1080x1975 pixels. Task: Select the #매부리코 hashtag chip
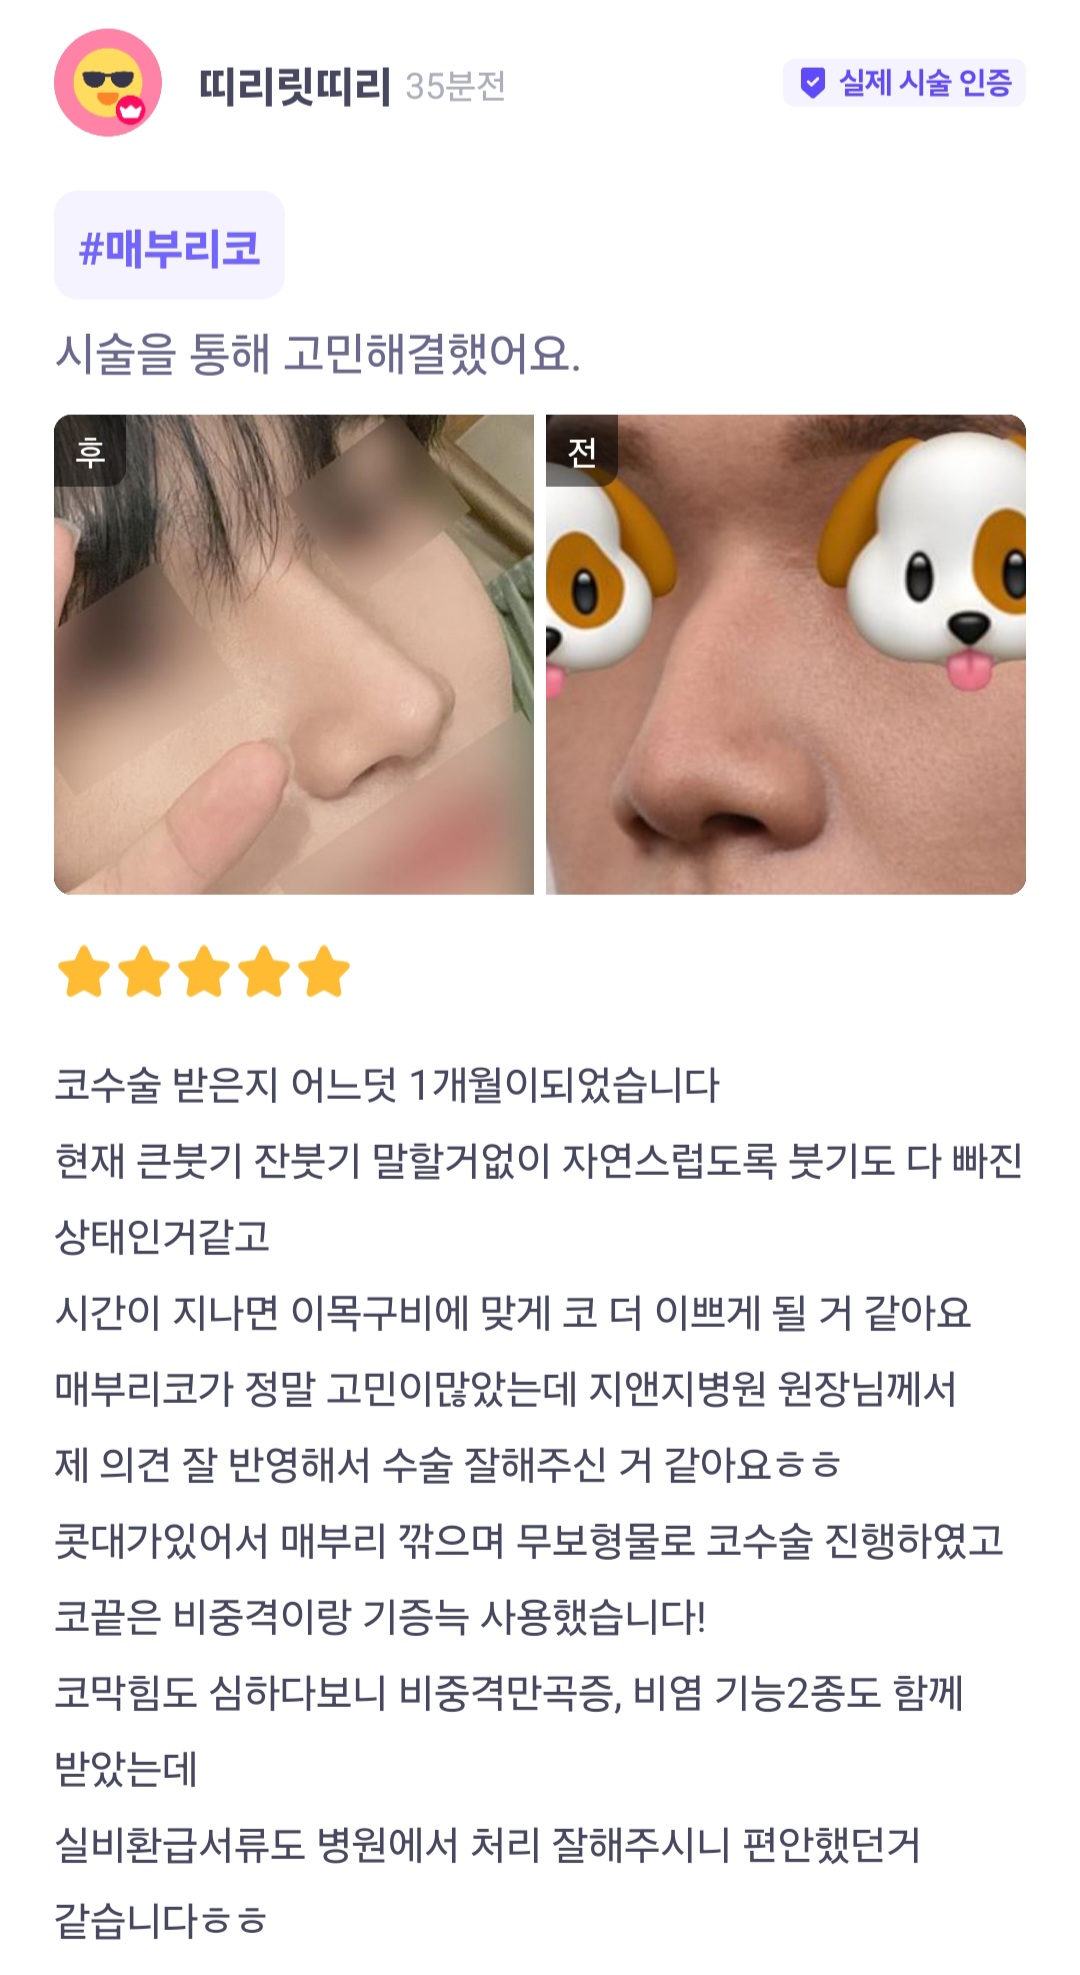point(169,245)
